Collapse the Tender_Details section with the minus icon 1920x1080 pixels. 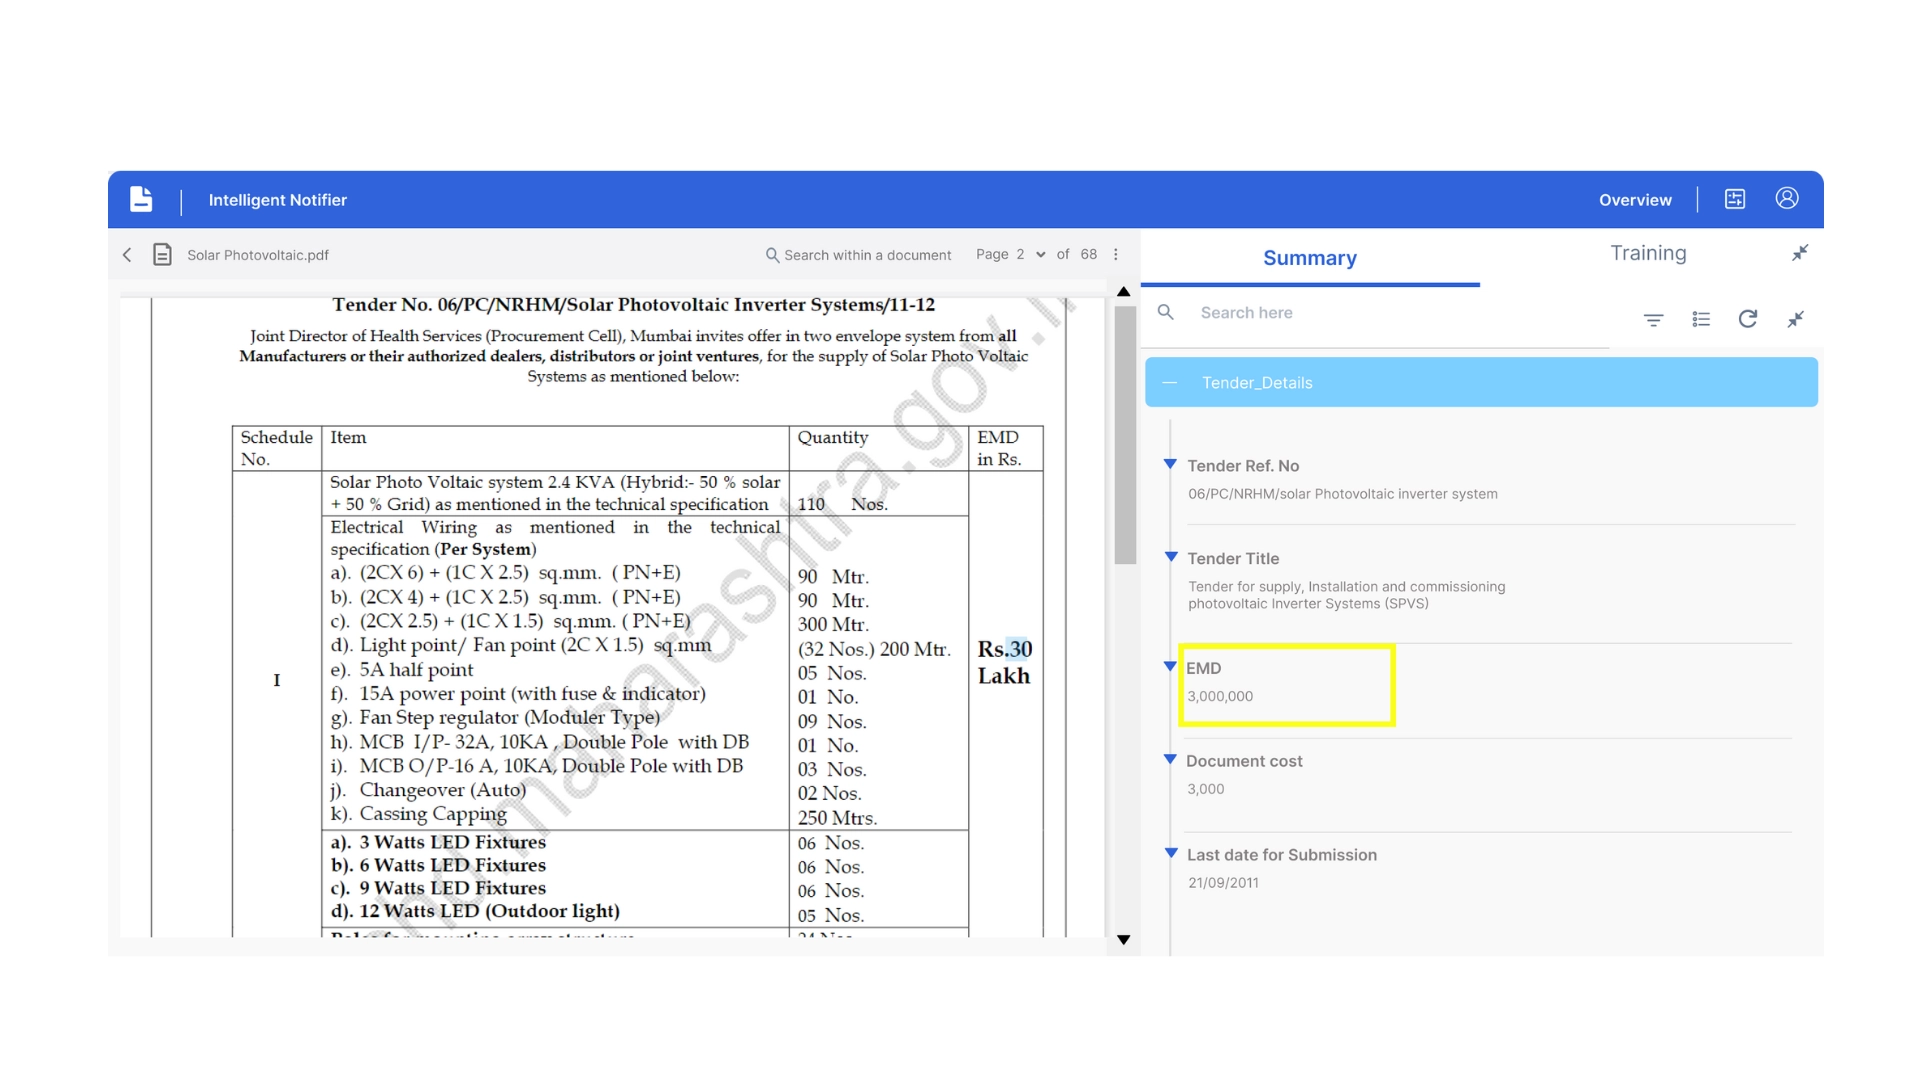pos(1170,383)
